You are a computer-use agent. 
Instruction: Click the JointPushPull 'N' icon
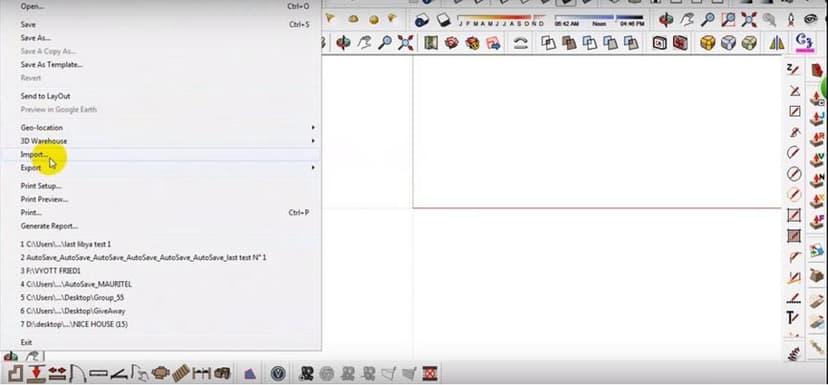pyautogui.click(x=817, y=180)
